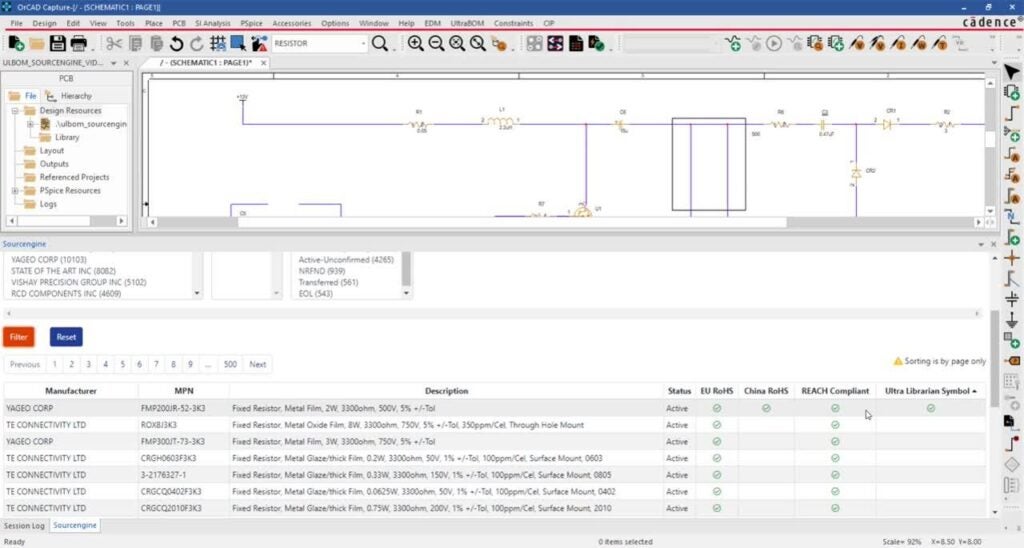Select the Referenced Projects folder
This screenshot has height=548, width=1024.
tap(74, 178)
